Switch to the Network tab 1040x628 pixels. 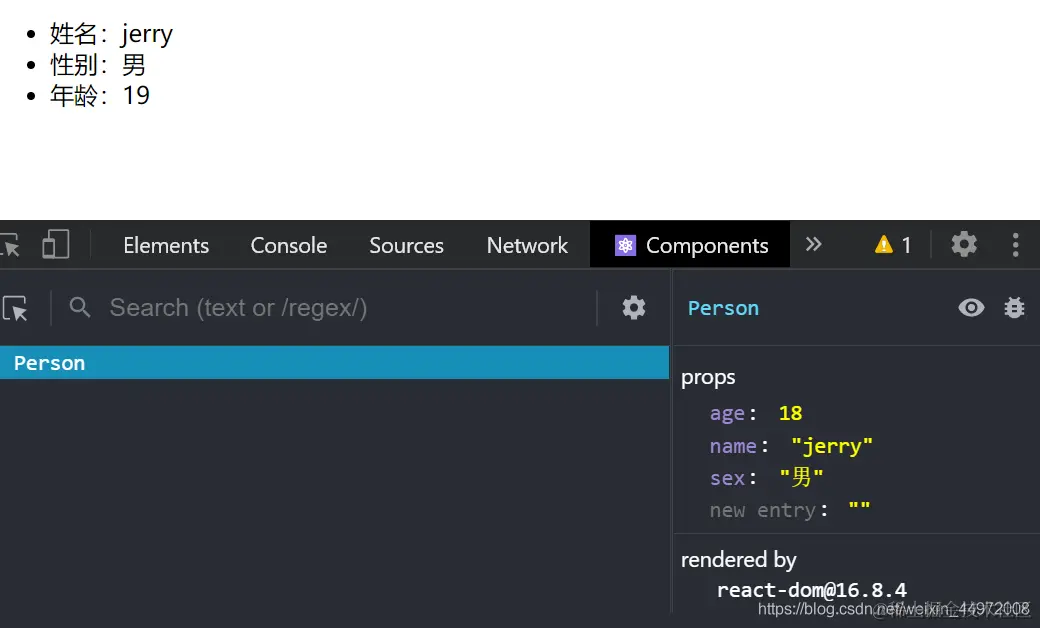click(x=527, y=245)
